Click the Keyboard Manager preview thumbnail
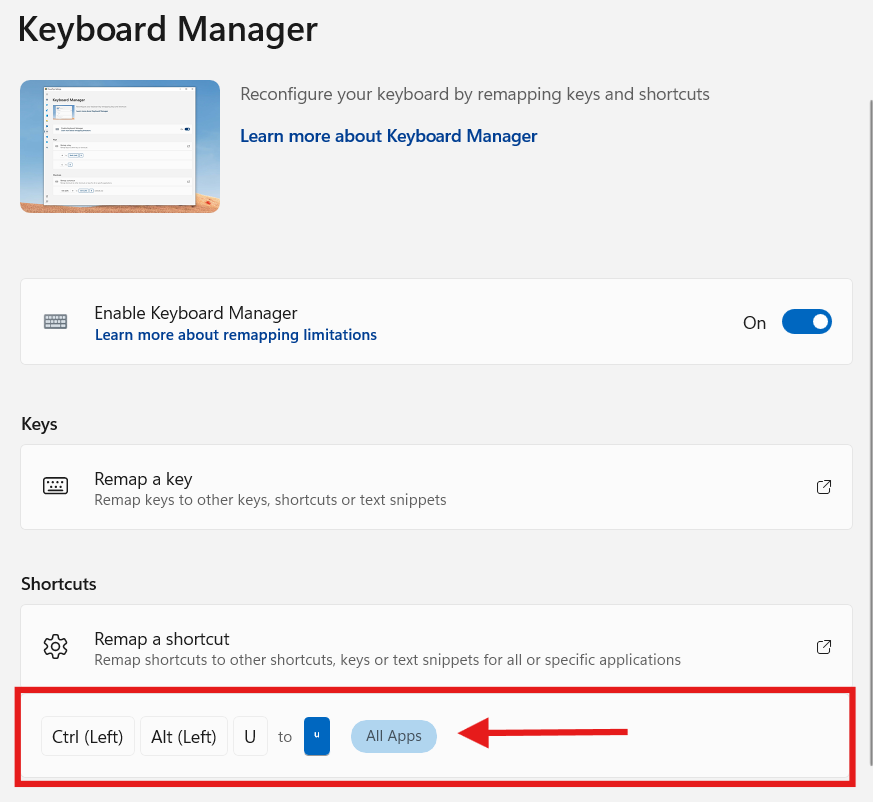This screenshot has height=802, width=873. pyautogui.click(x=120, y=146)
